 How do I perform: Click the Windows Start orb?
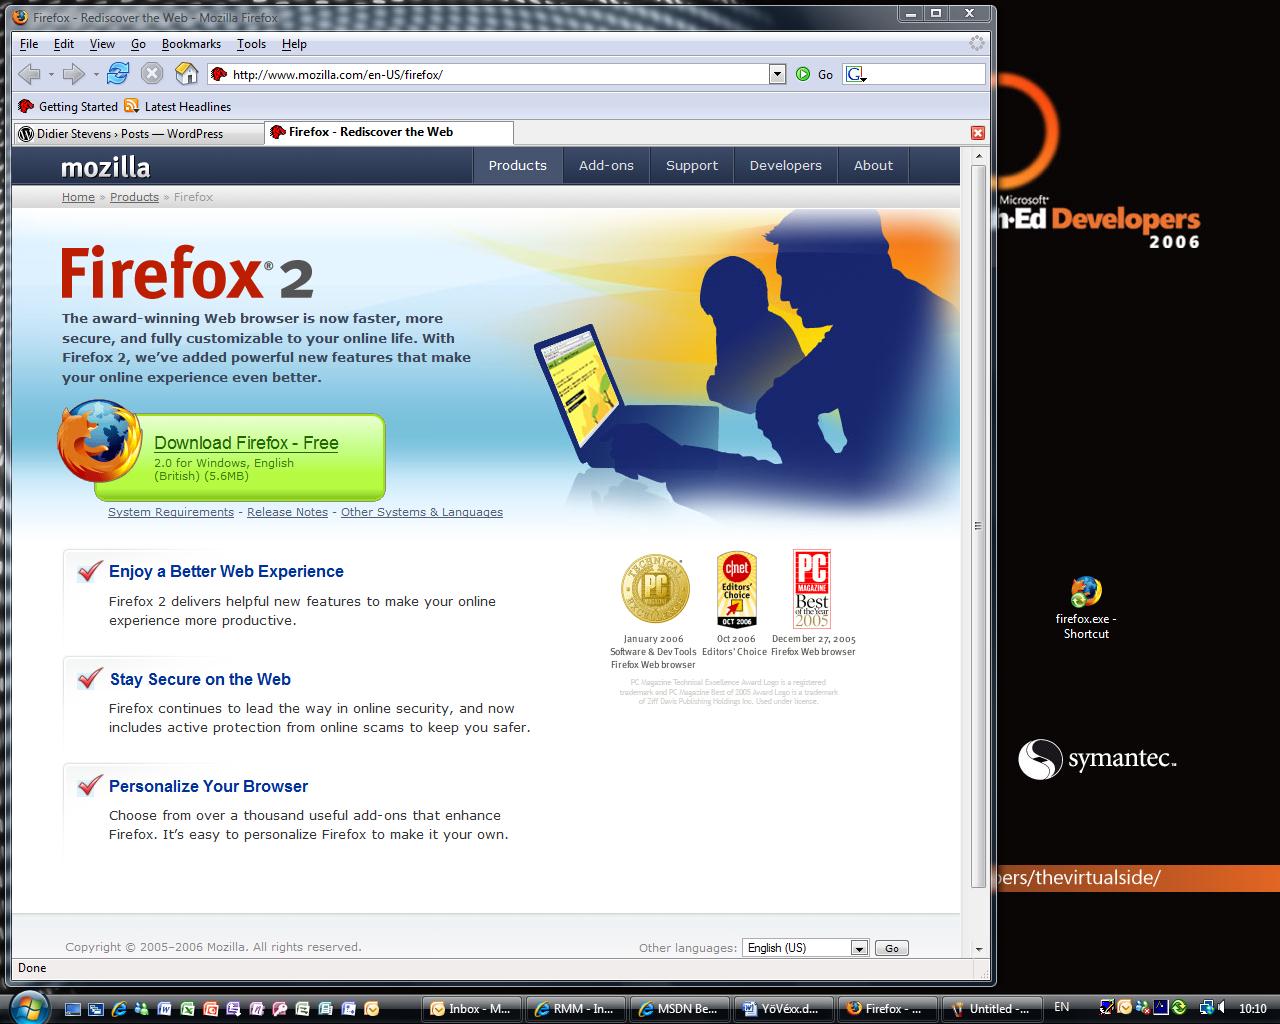tap(29, 1007)
